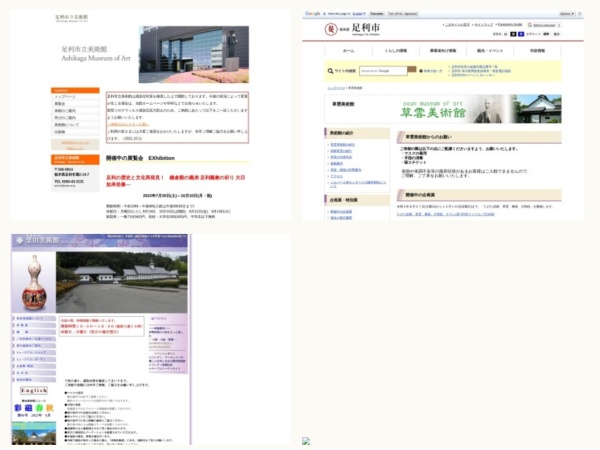Click the 足利市内のイベントカレンダー link
This screenshot has height=450, width=600.
pyautogui.click(x=473, y=75)
